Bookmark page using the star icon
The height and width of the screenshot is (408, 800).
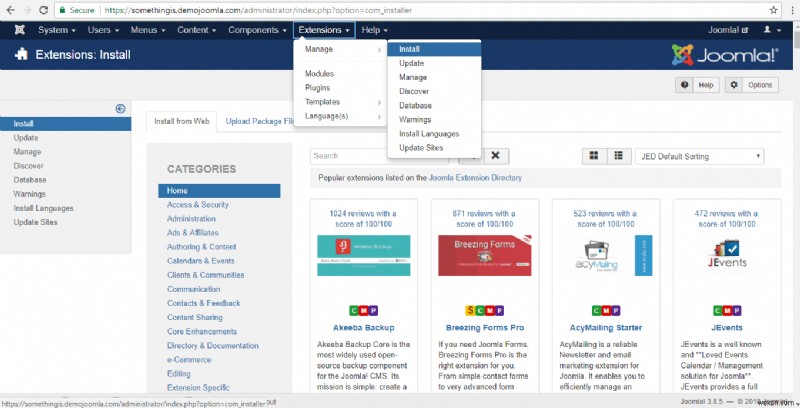[773, 10]
